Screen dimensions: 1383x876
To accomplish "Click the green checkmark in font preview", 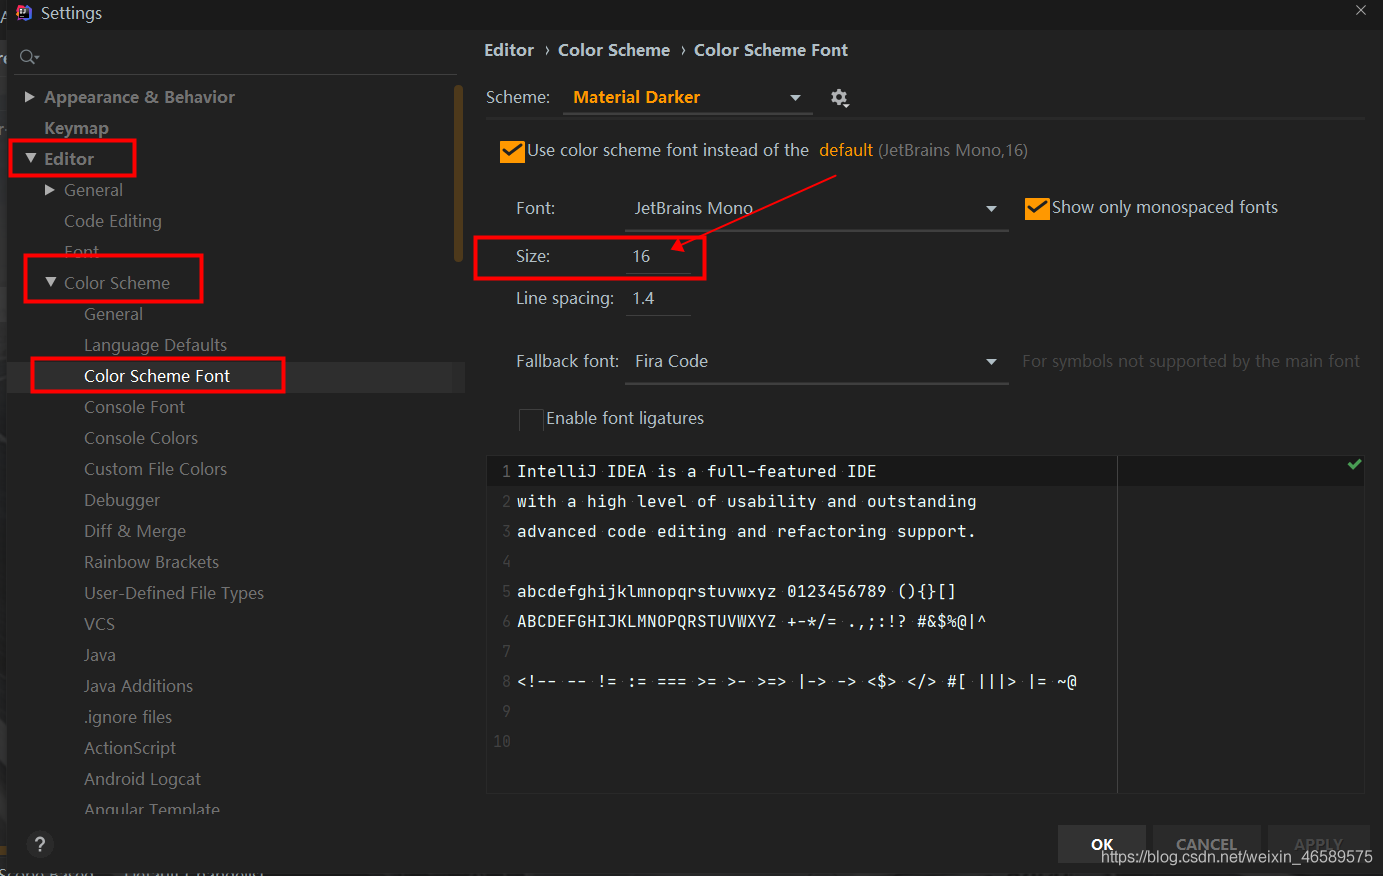I will point(1354,464).
